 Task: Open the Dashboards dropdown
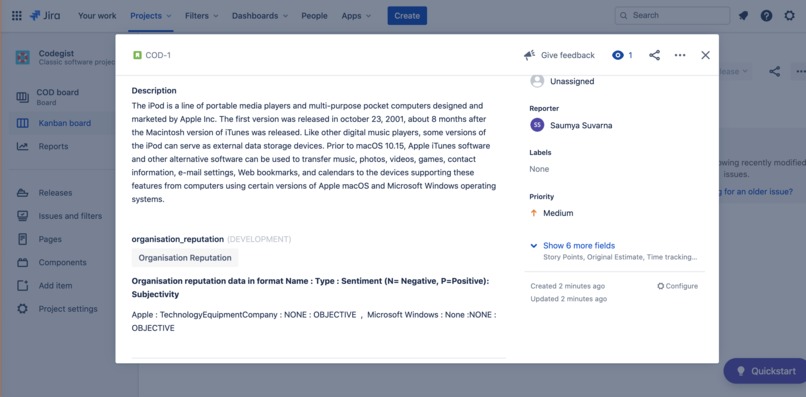coord(261,15)
